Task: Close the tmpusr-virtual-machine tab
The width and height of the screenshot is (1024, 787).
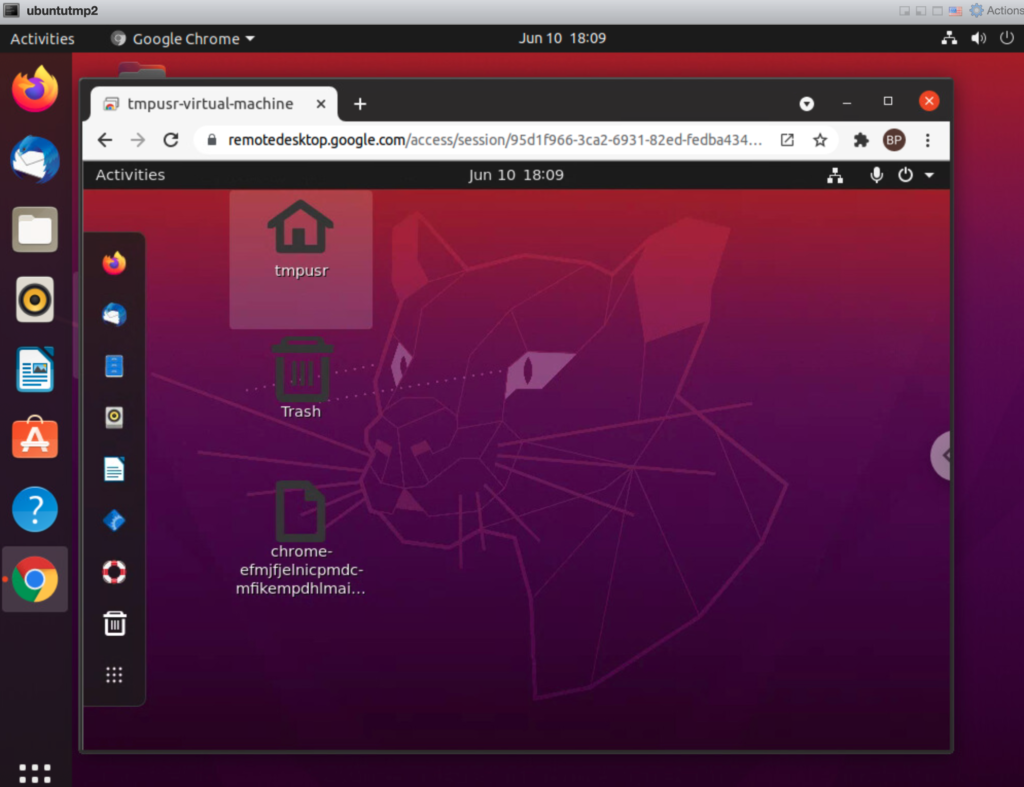Action: (321, 104)
